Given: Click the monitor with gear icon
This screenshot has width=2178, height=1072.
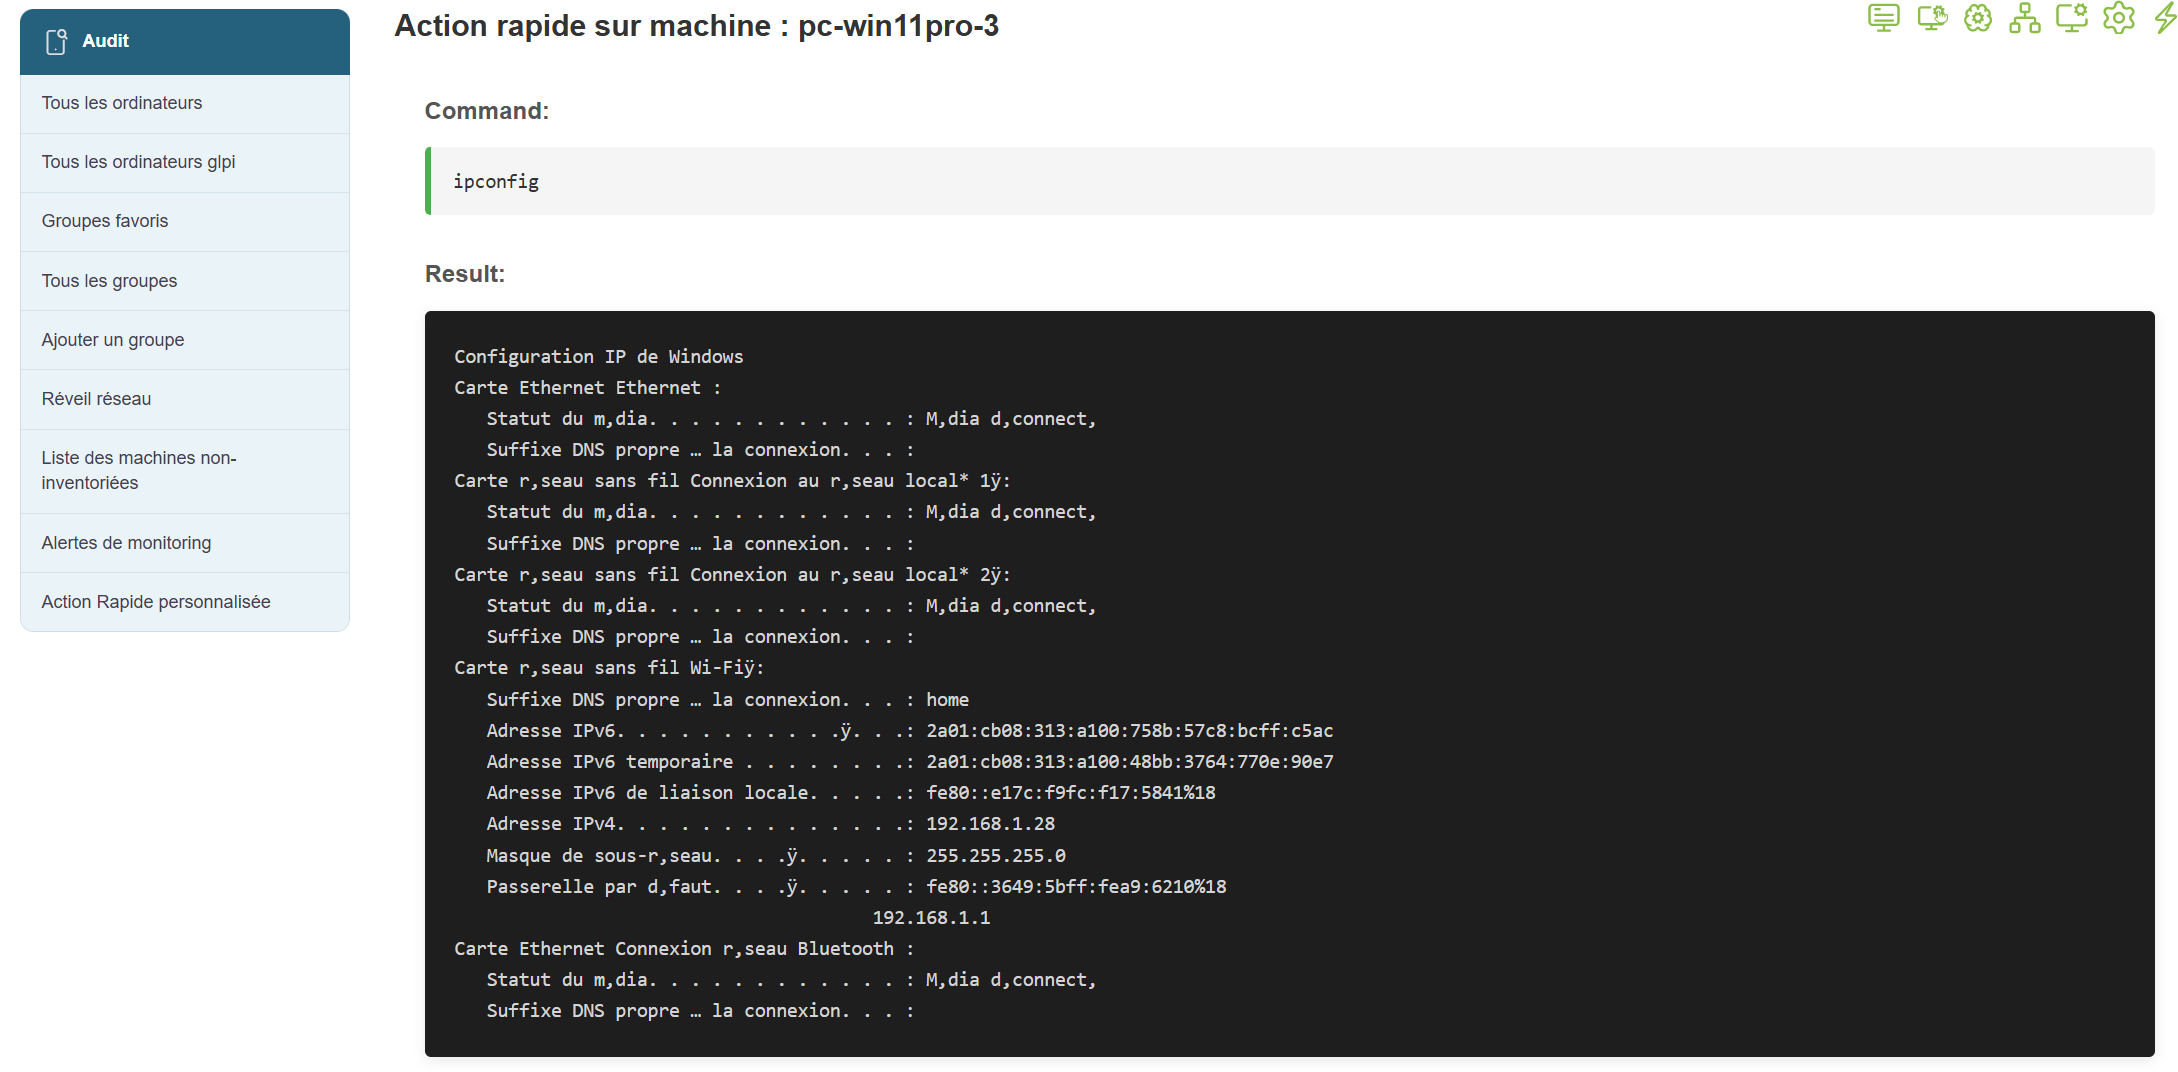Looking at the screenshot, I should pyautogui.click(x=2071, y=18).
